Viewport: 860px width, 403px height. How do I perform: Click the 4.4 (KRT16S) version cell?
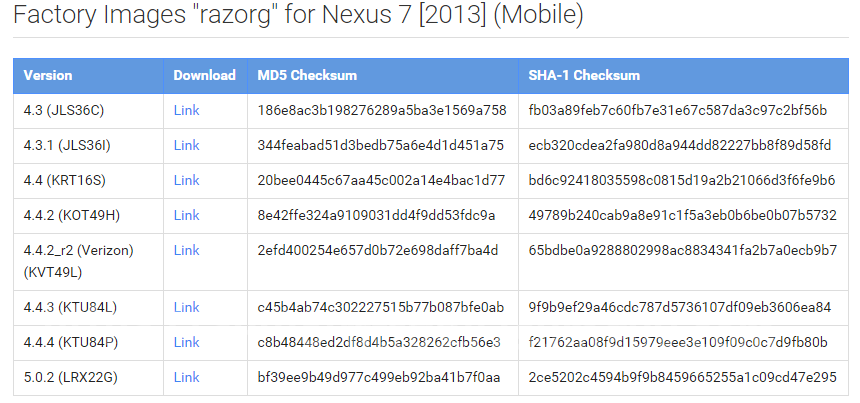tap(64, 180)
